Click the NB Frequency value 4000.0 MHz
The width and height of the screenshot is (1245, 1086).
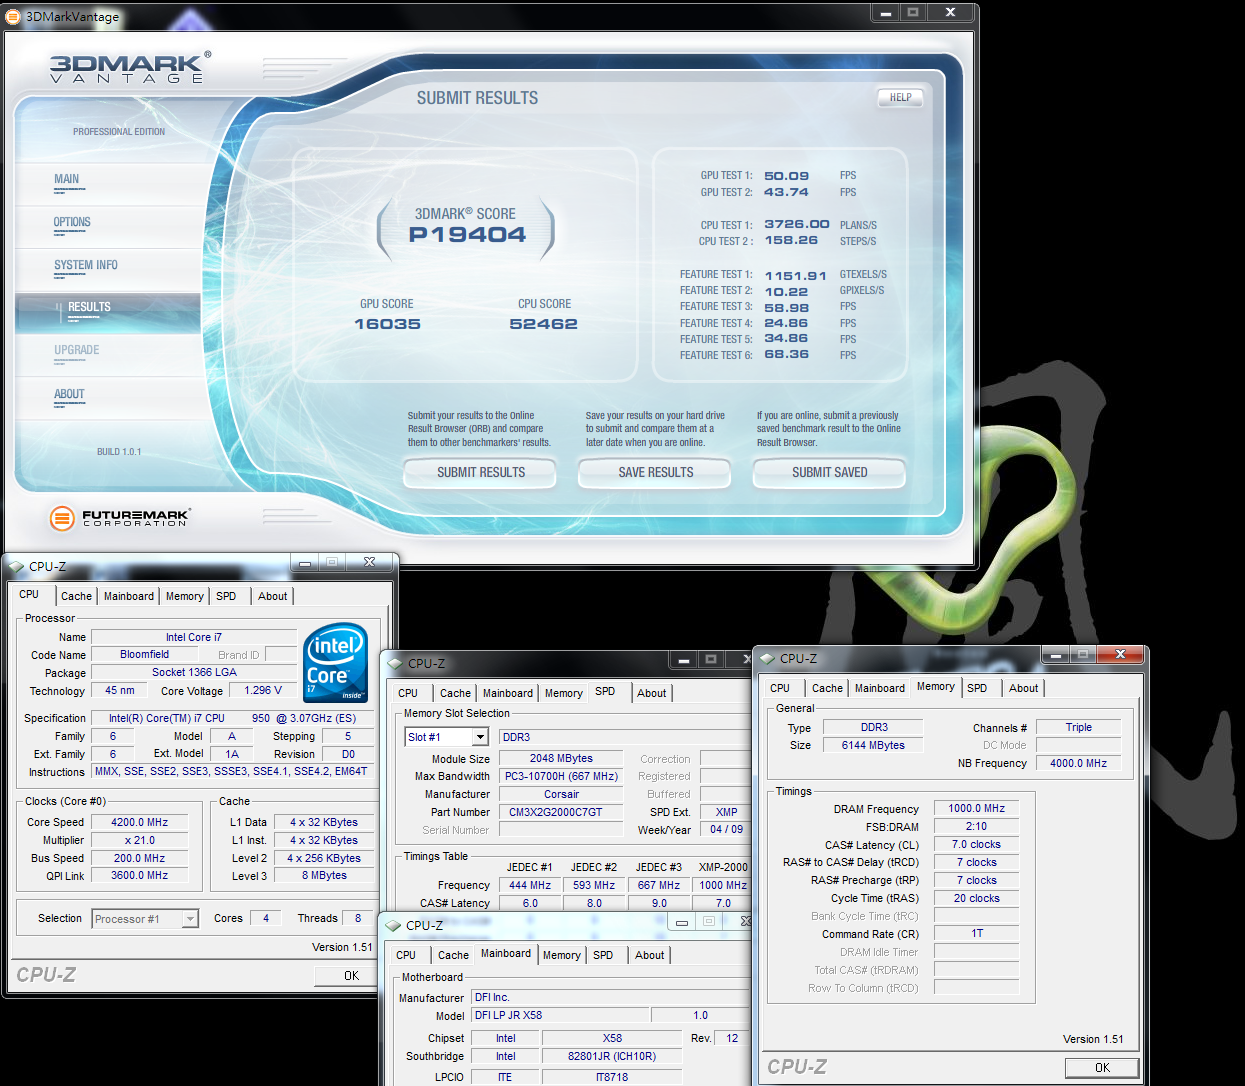pos(1078,763)
